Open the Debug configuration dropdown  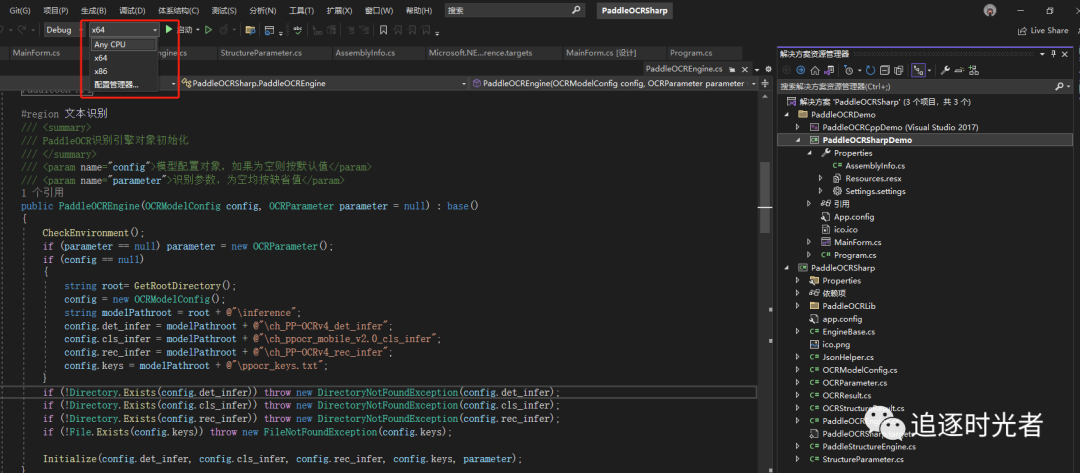click(63, 30)
